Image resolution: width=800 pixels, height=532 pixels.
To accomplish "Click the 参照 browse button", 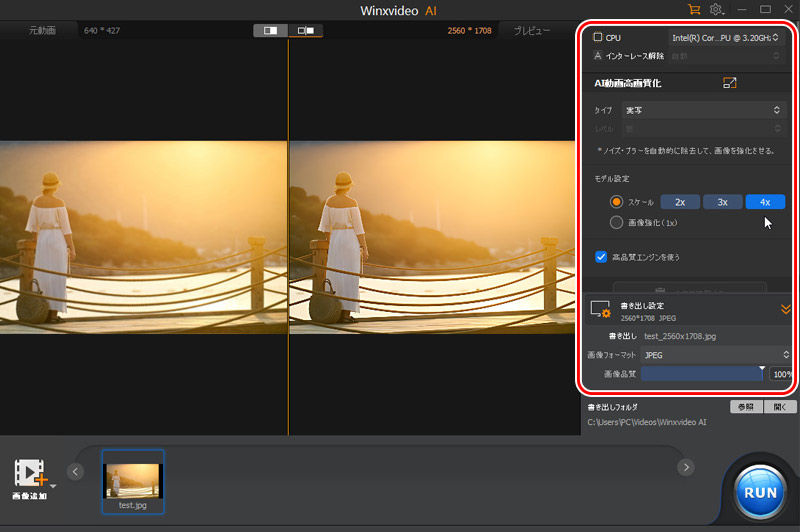I will [746, 407].
